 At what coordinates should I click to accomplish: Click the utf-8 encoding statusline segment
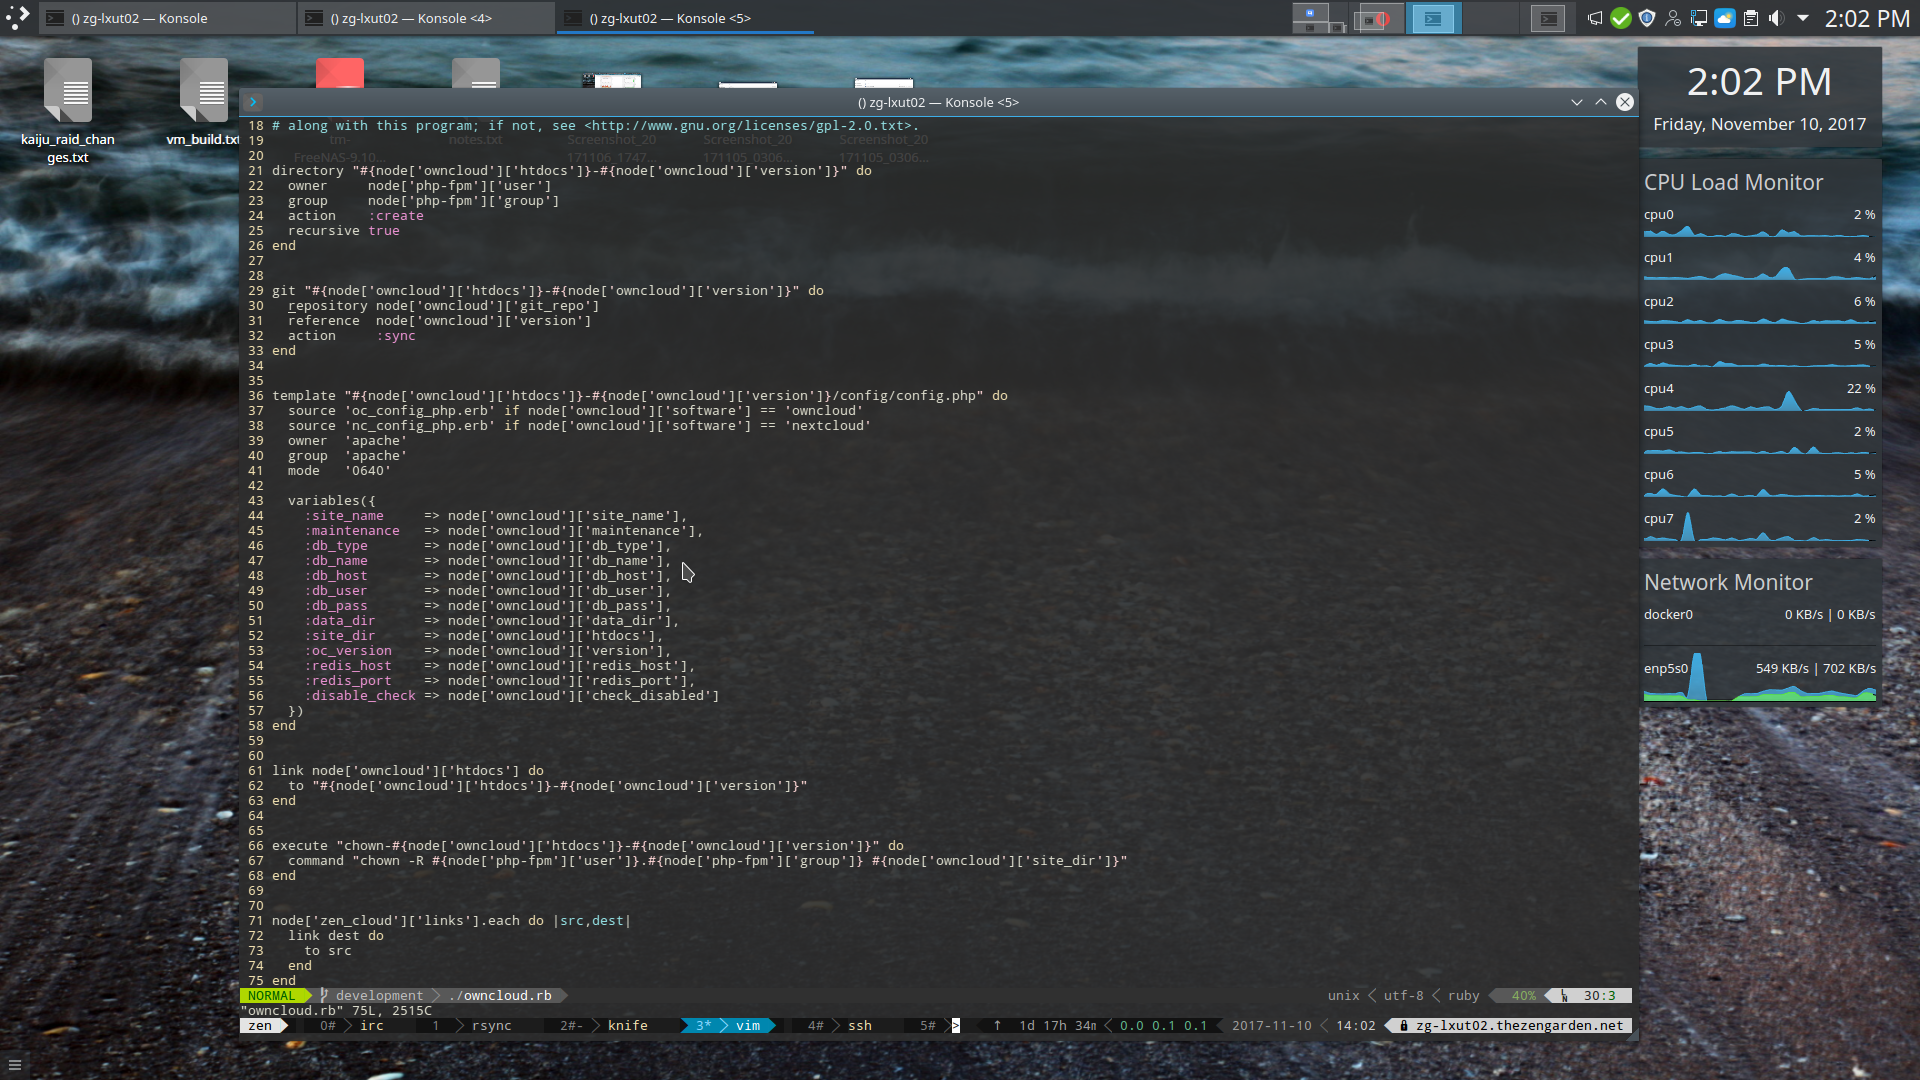click(1403, 996)
